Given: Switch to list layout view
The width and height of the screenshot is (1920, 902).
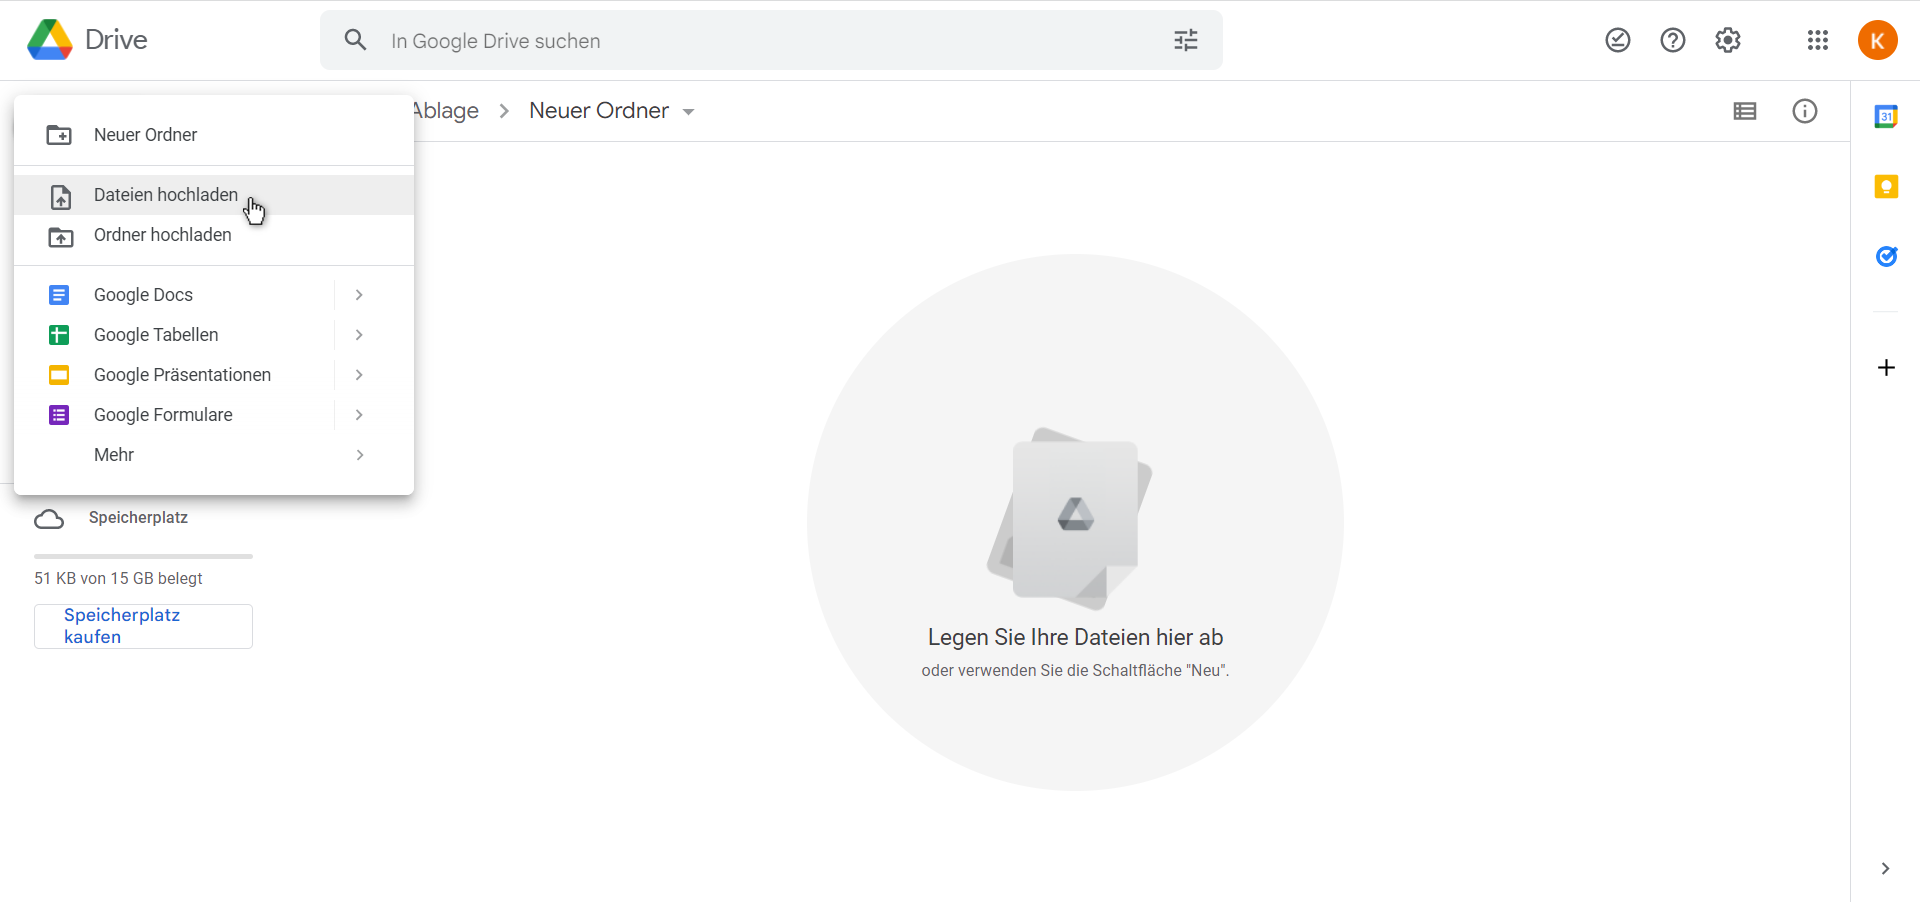Looking at the screenshot, I should pos(1745,111).
